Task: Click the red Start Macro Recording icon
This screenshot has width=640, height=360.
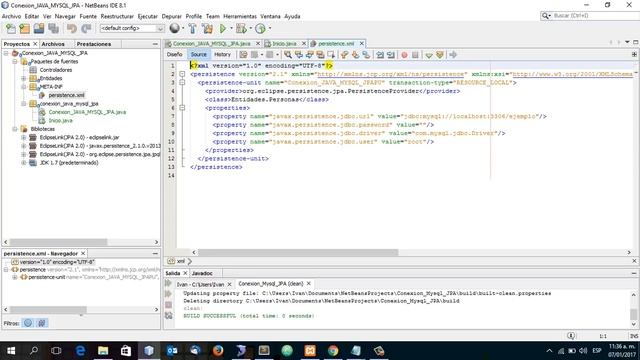Action: (x=404, y=55)
